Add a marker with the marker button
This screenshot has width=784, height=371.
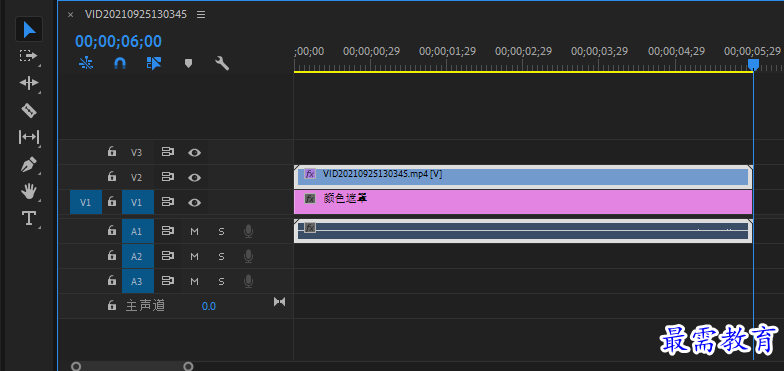[x=188, y=64]
